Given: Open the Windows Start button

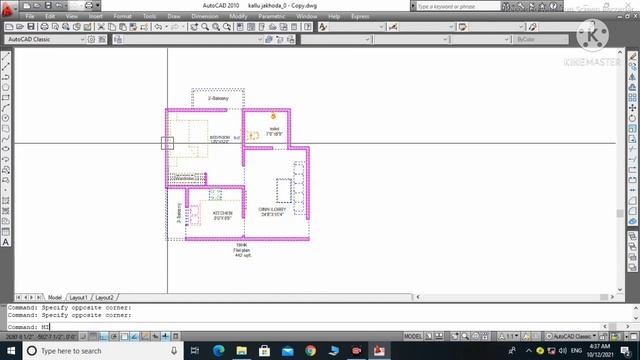Looking at the screenshot, I should click(x=11, y=351).
